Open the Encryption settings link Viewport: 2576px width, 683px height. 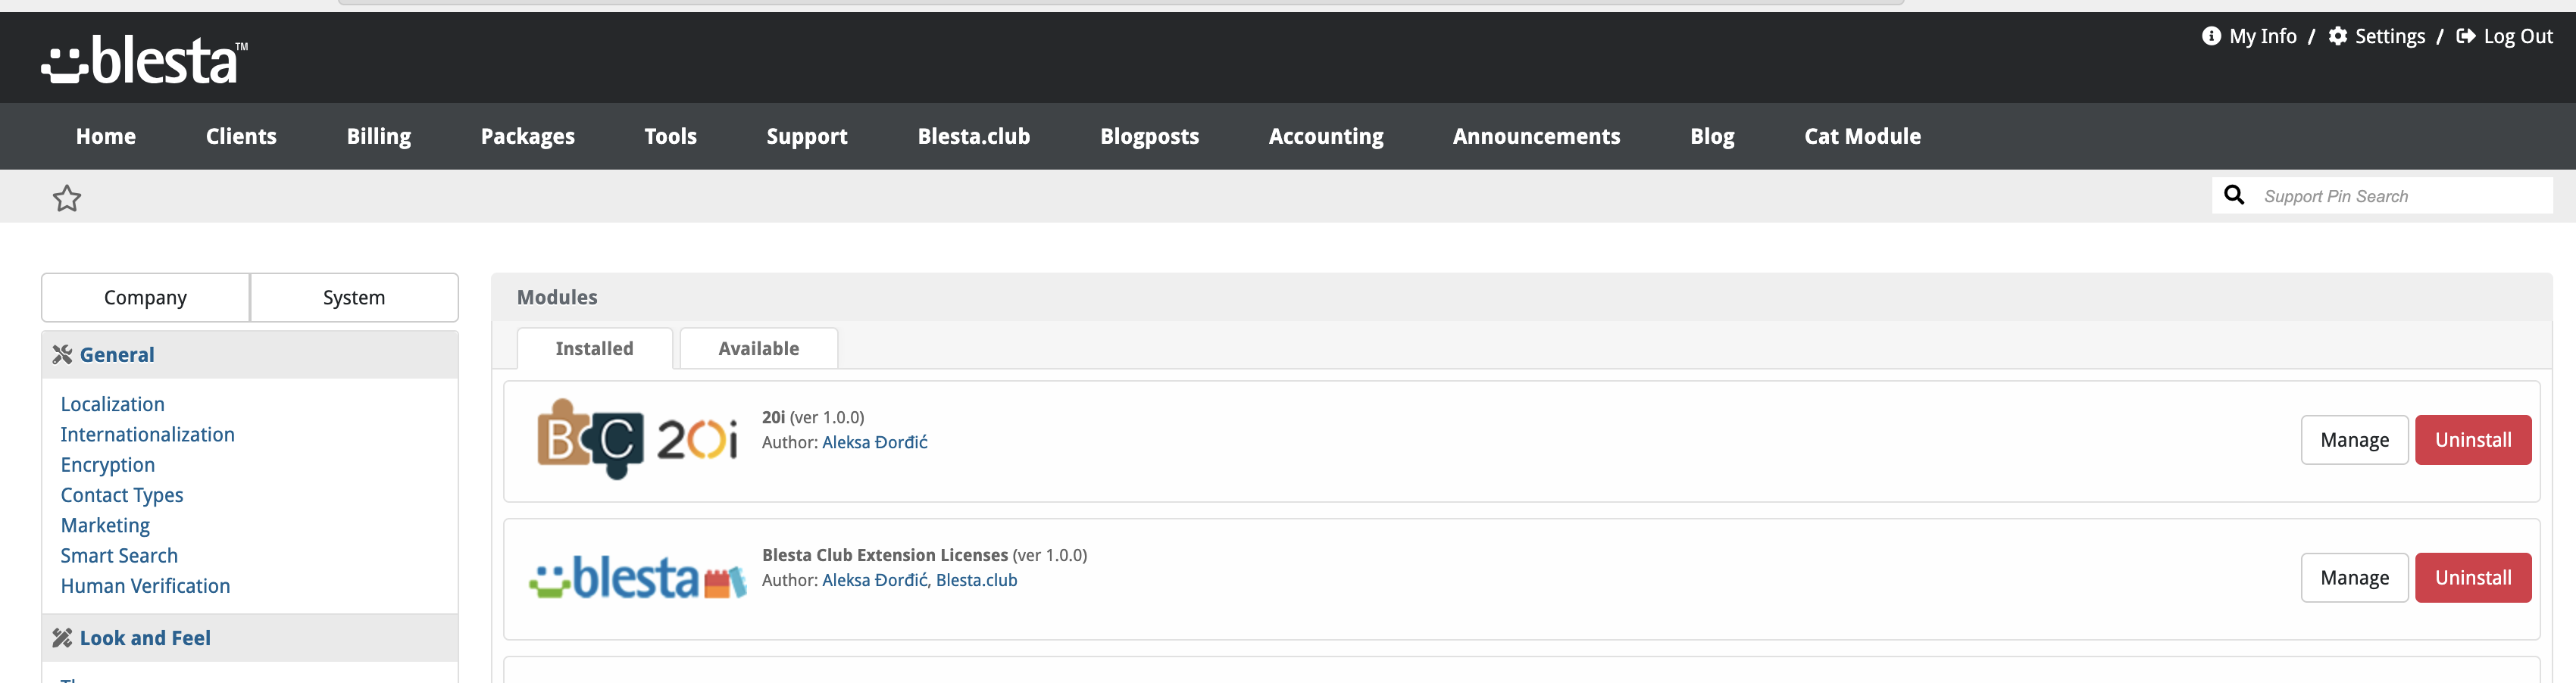click(108, 465)
